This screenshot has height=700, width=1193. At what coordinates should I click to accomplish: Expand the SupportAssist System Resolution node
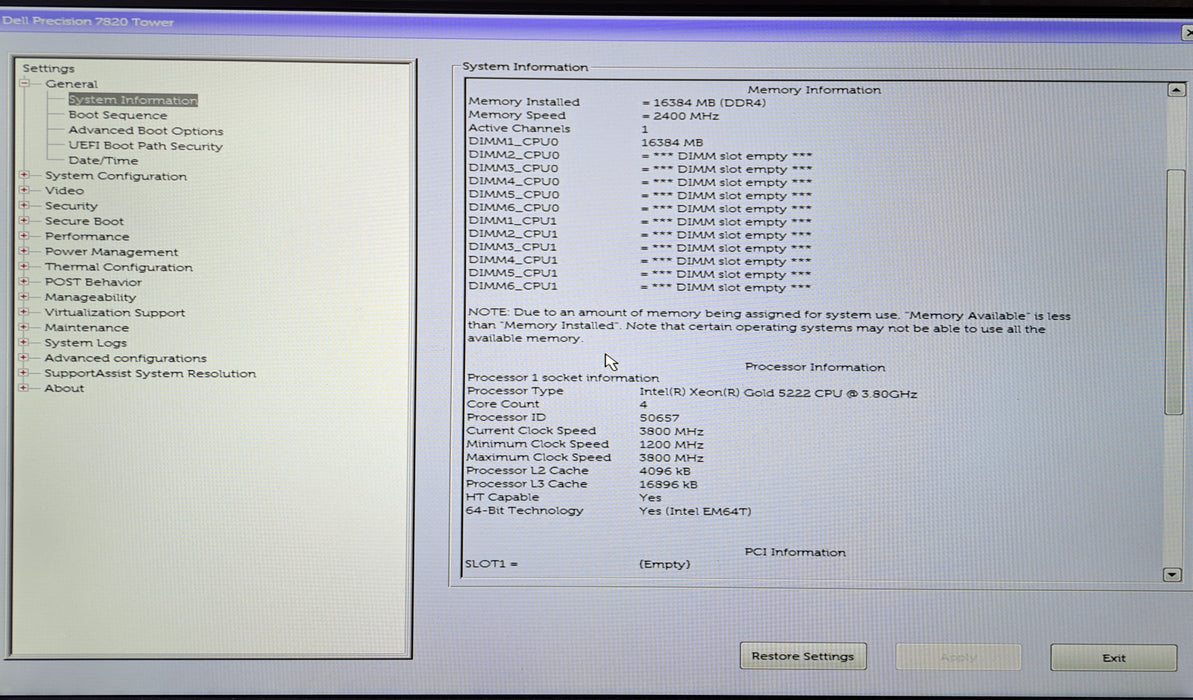click(x=24, y=373)
